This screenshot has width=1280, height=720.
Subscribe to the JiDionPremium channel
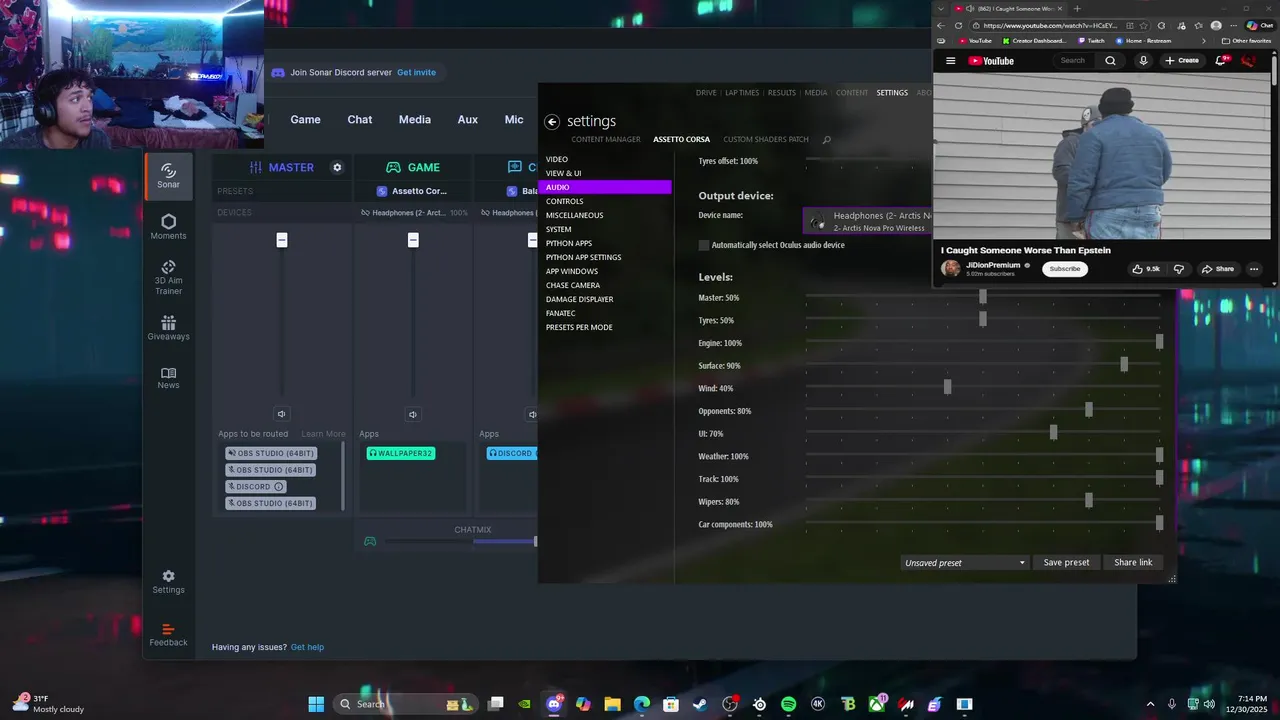click(1064, 269)
